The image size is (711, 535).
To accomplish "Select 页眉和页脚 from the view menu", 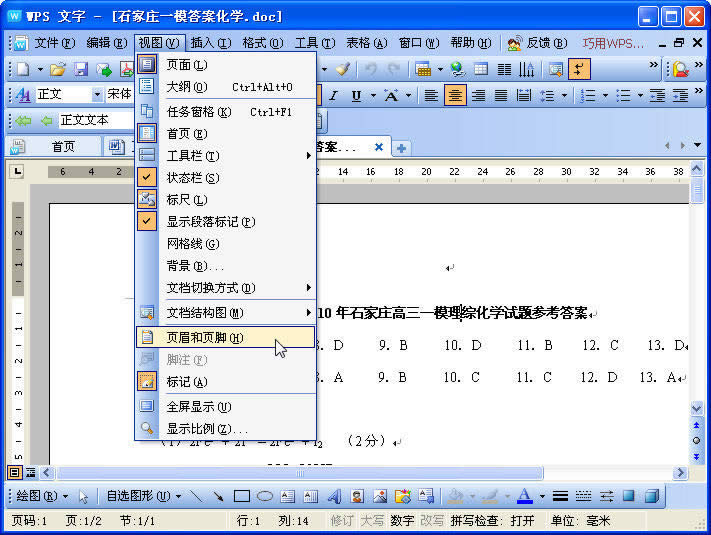I will (x=204, y=338).
